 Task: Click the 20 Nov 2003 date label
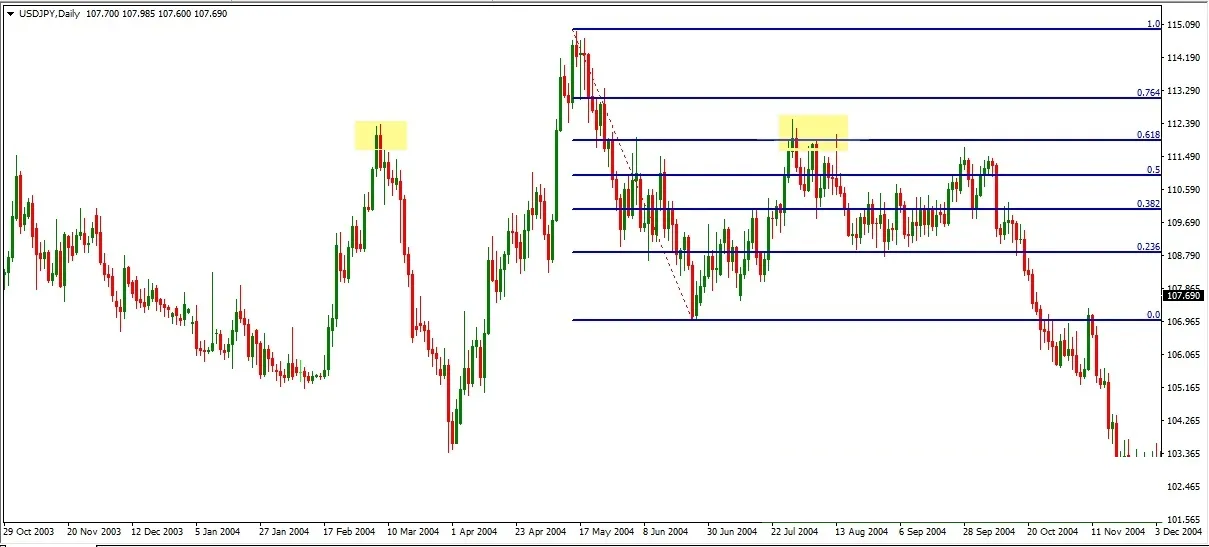[94, 532]
